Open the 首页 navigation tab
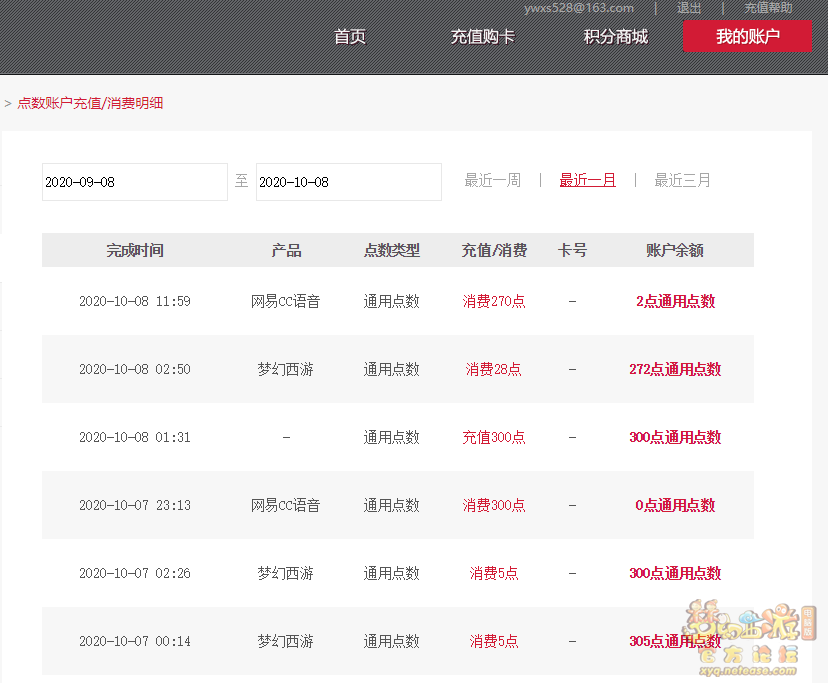The height and width of the screenshot is (683, 828). 350,36
